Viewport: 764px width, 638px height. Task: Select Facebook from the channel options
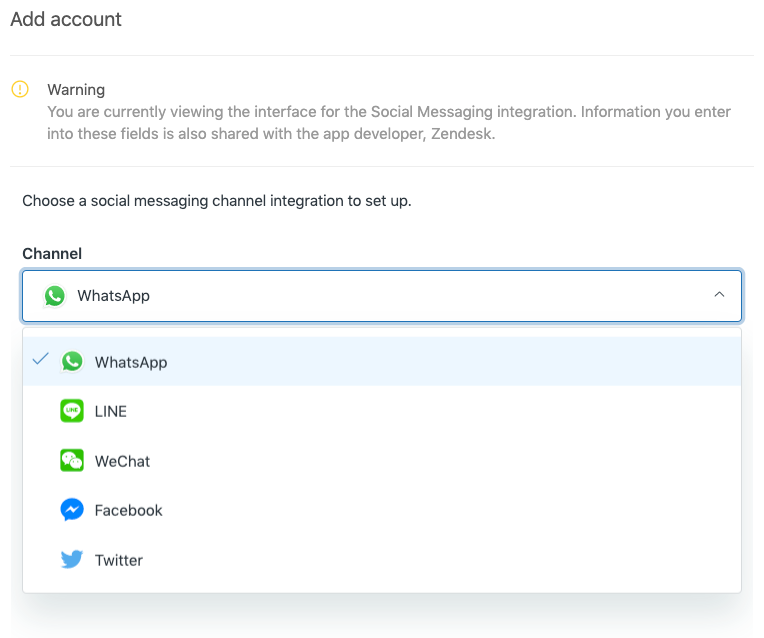tap(128, 510)
